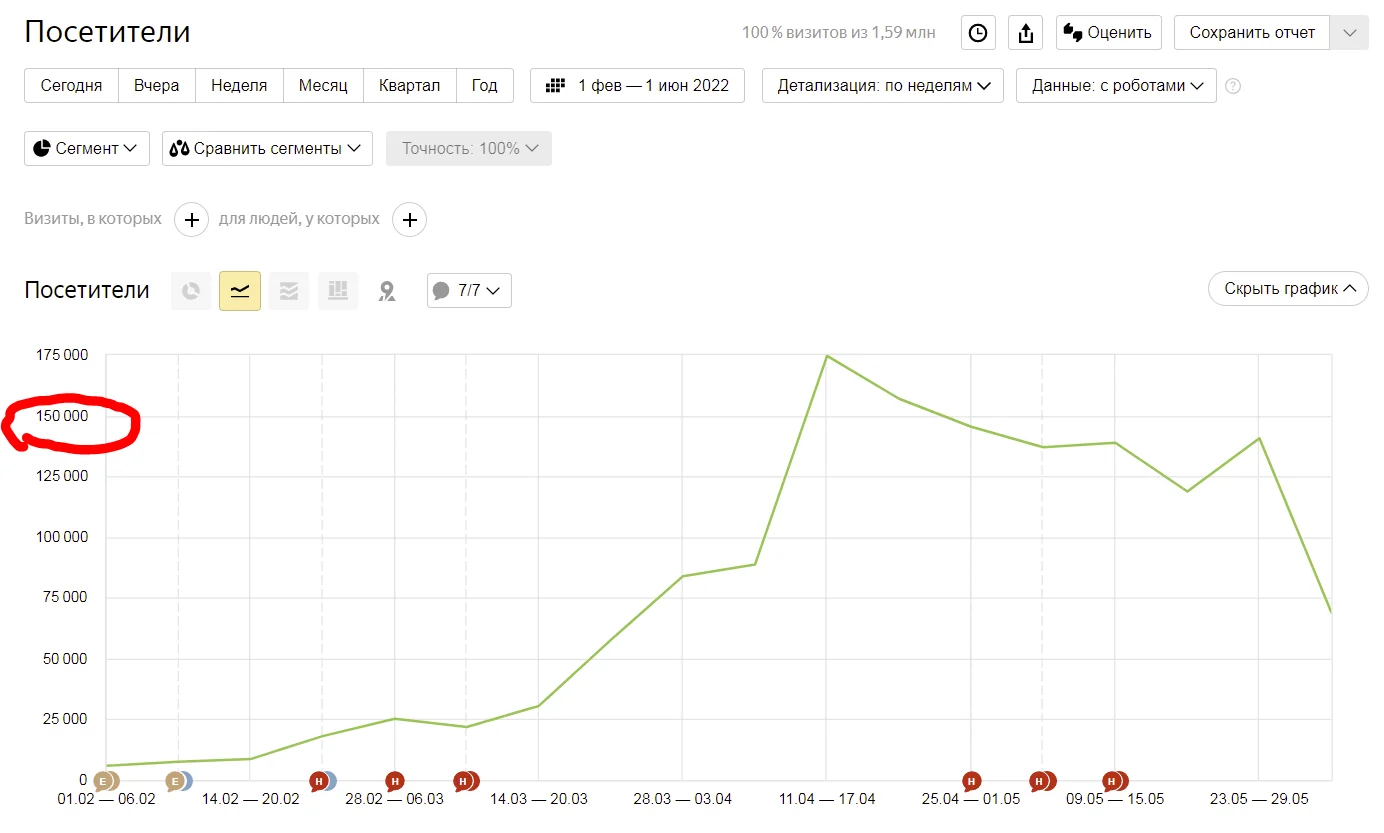1384x833 pixels.
Task: Select the line chart view icon
Action: tap(240, 291)
